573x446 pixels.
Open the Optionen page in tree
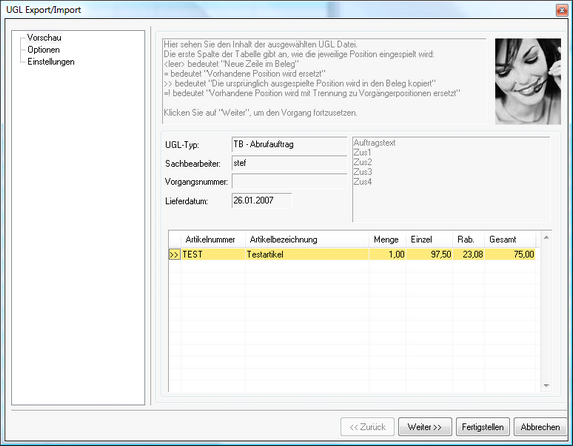(x=43, y=50)
